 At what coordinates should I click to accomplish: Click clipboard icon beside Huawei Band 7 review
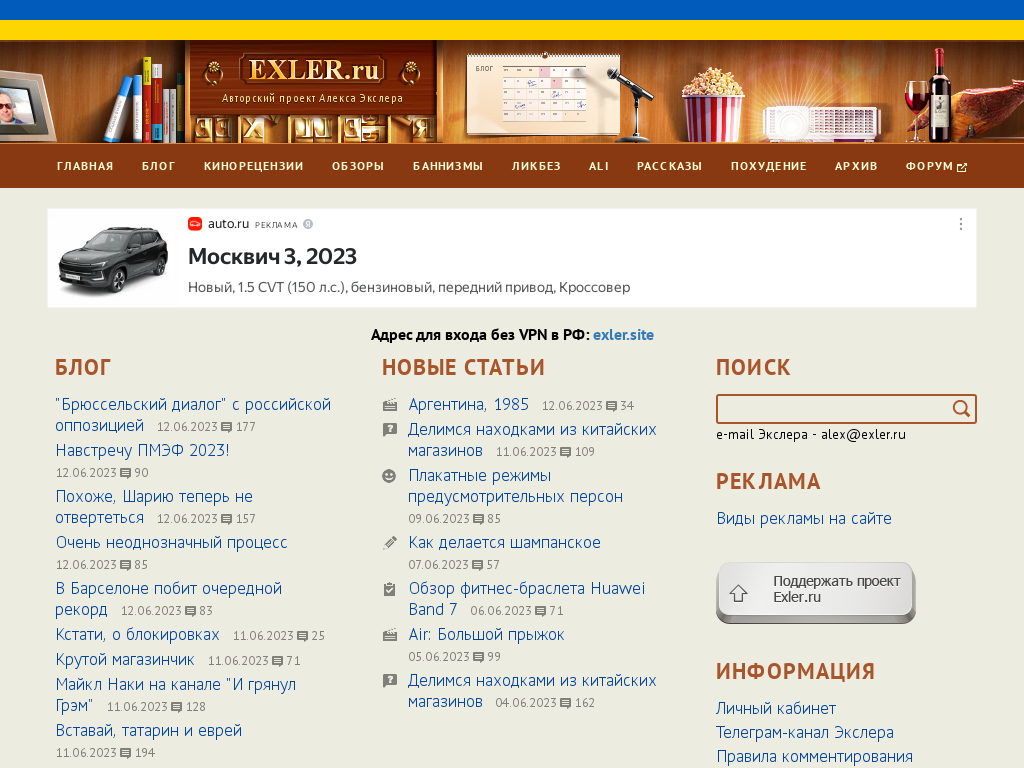pyautogui.click(x=389, y=589)
